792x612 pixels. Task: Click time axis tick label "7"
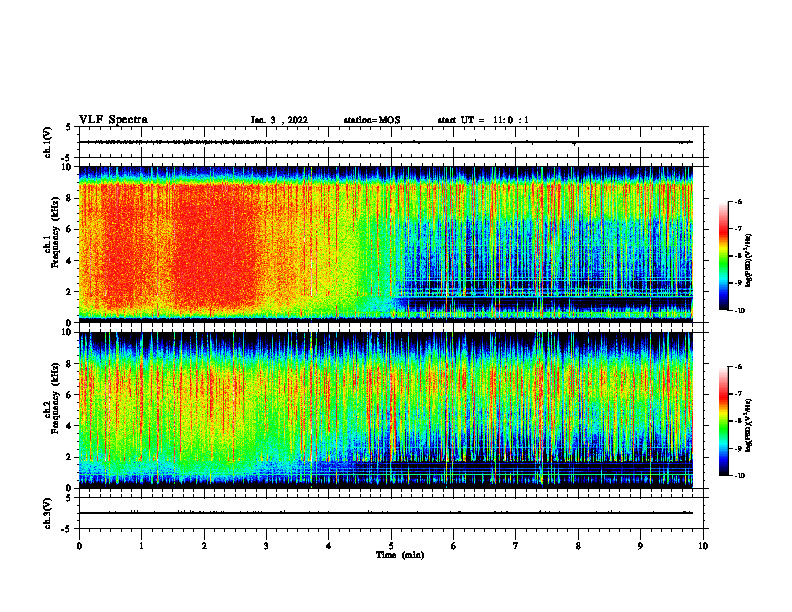(x=516, y=546)
